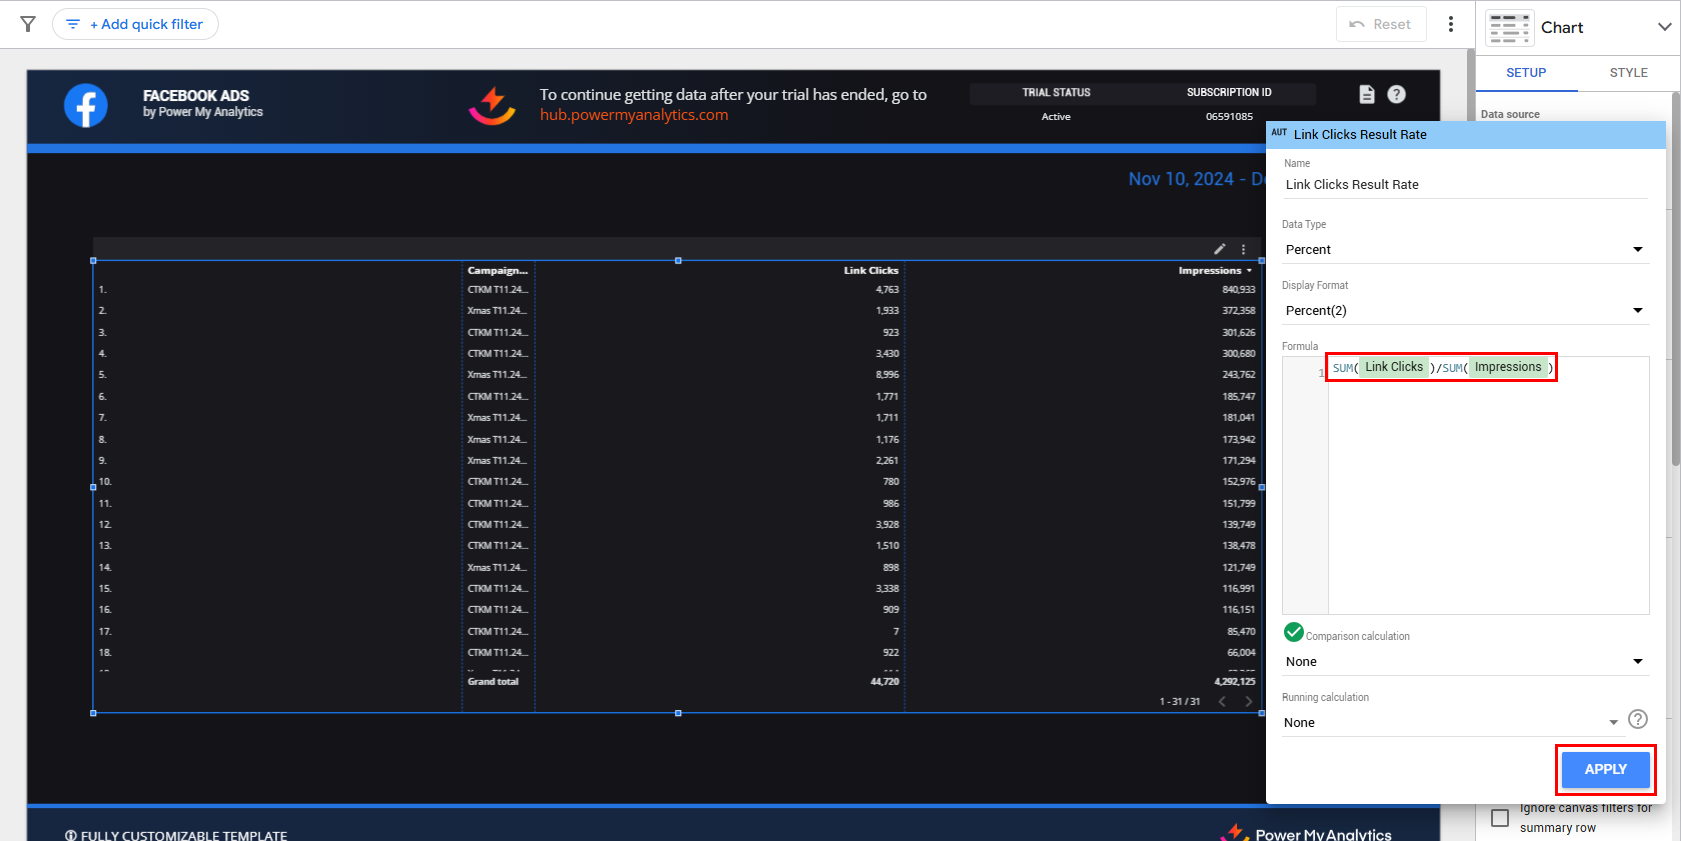Enable Ignore canvas filters for summary row

point(1500,818)
